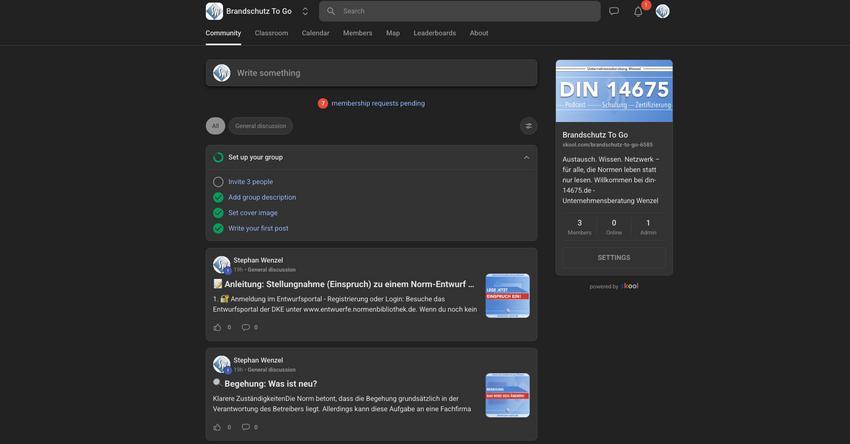The height and width of the screenshot is (444, 850).
Task: Open the group switcher arrows
Action: tap(305, 11)
